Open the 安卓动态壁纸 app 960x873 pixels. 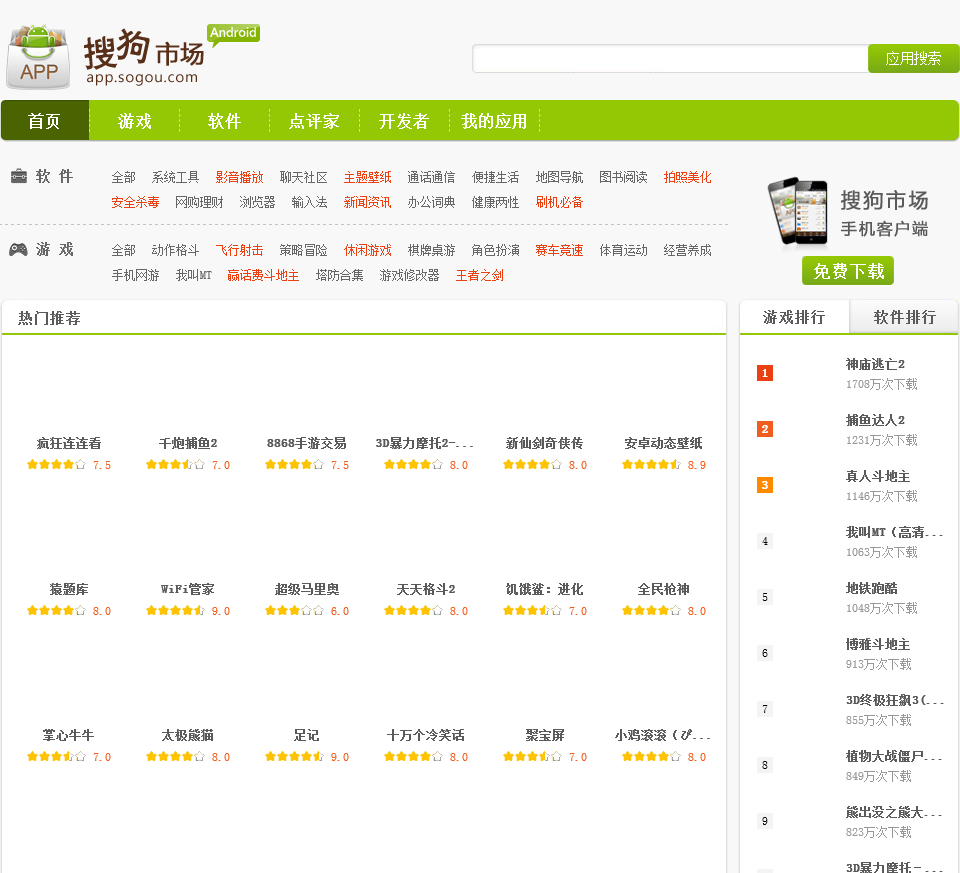[x=664, y=443]
